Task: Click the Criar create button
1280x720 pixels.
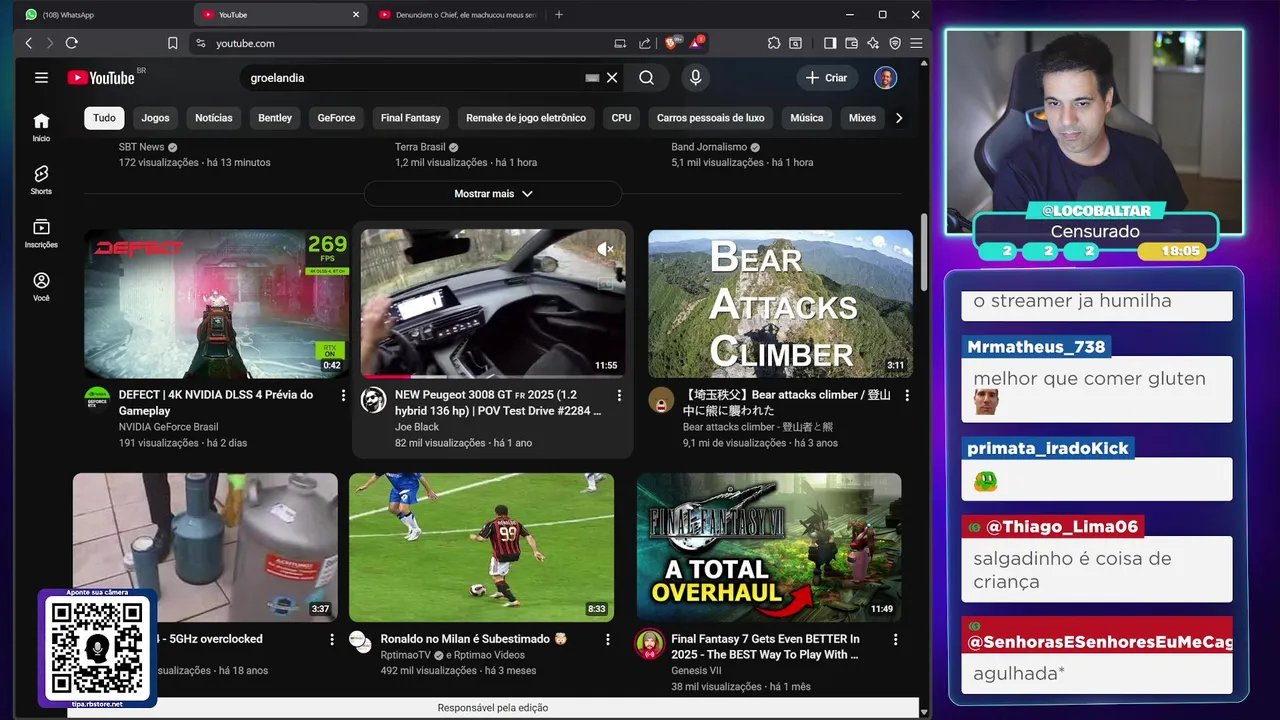Action: tap(827, 77)
